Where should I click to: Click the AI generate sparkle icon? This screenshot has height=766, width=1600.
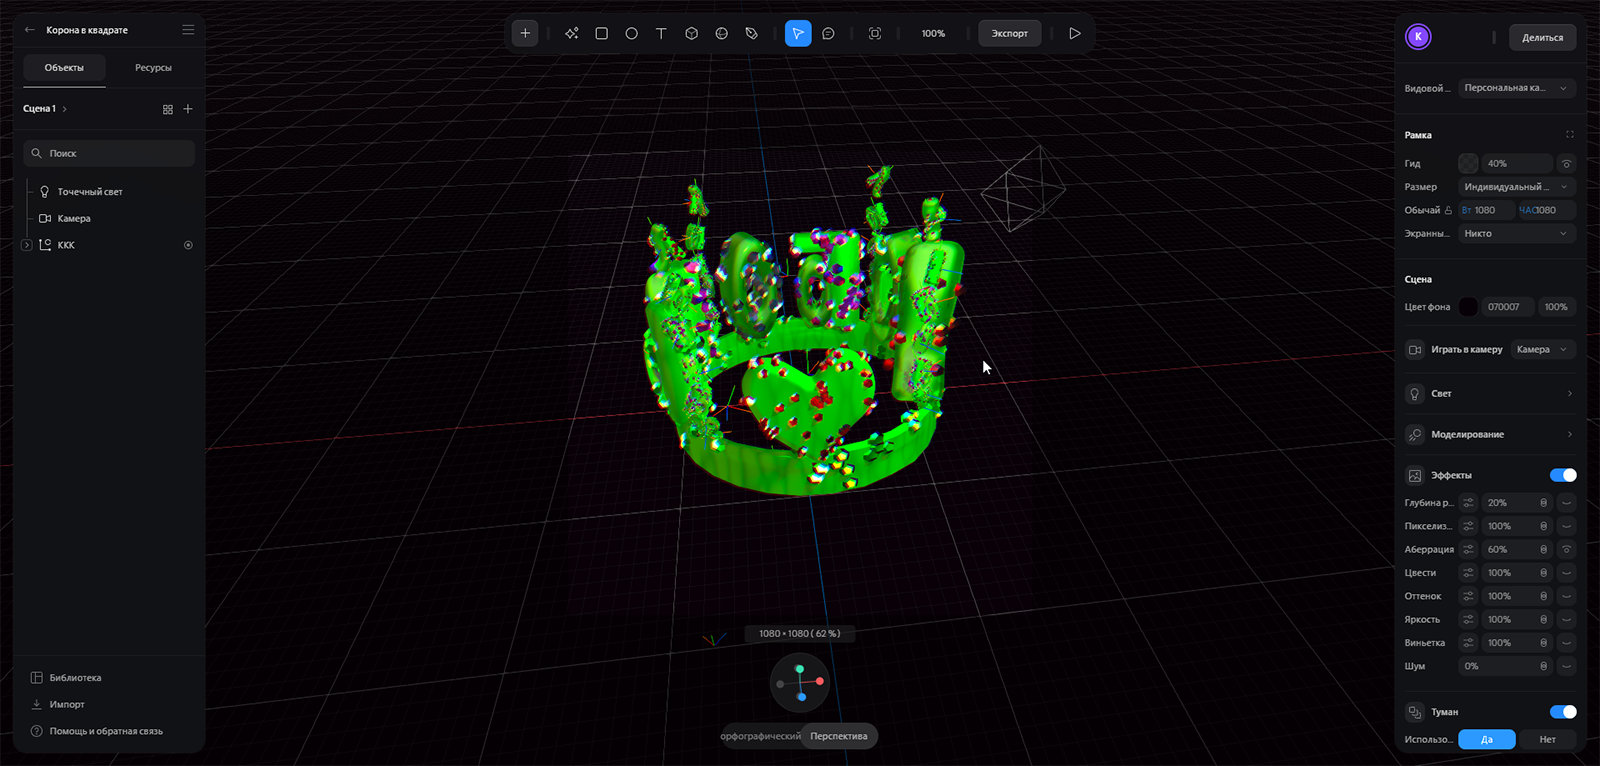click(571, 33)
